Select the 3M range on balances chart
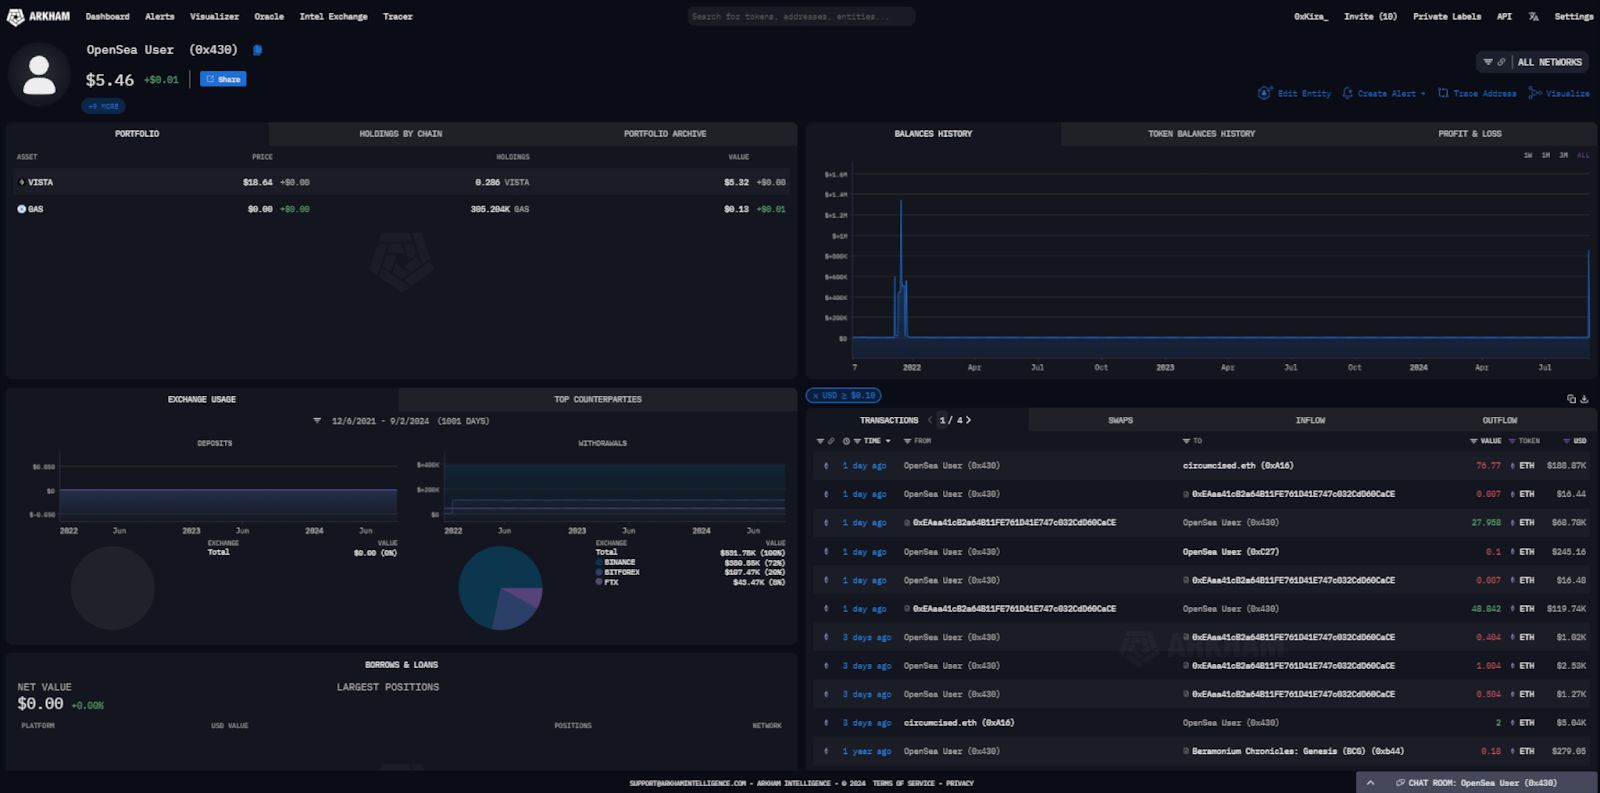The height and width of the screenshot is (793, 1600). click(x=1563, y=156)
